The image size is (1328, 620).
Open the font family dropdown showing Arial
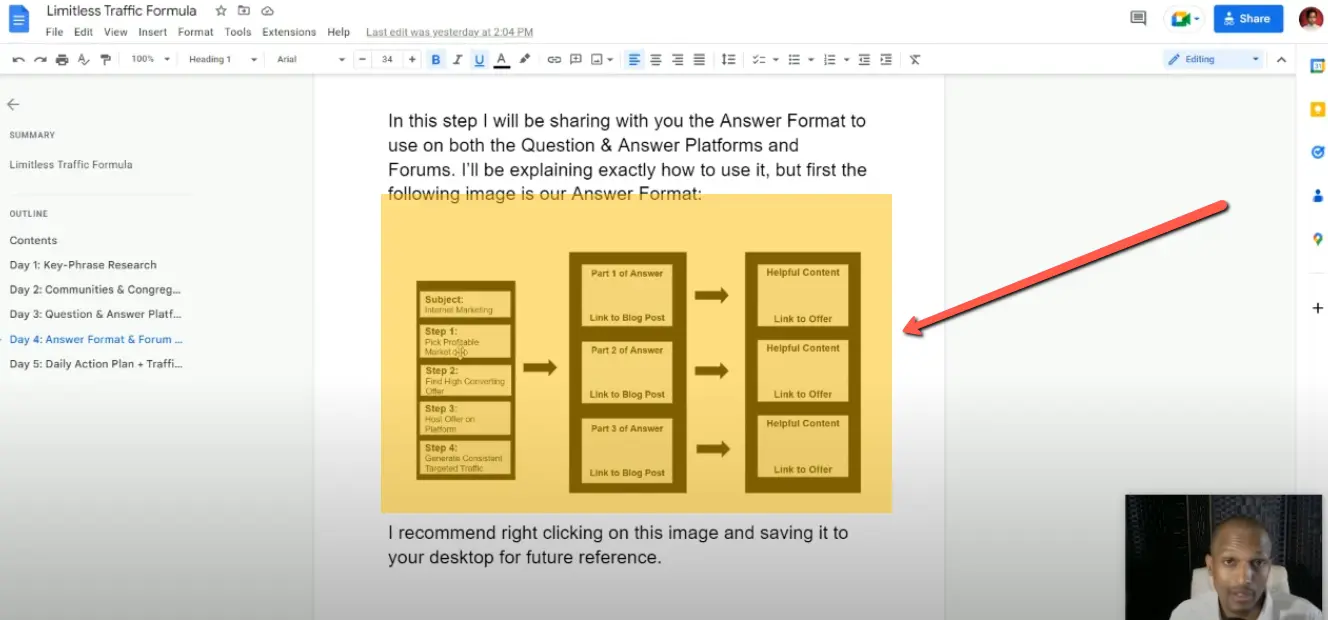[x=305, y=59]
